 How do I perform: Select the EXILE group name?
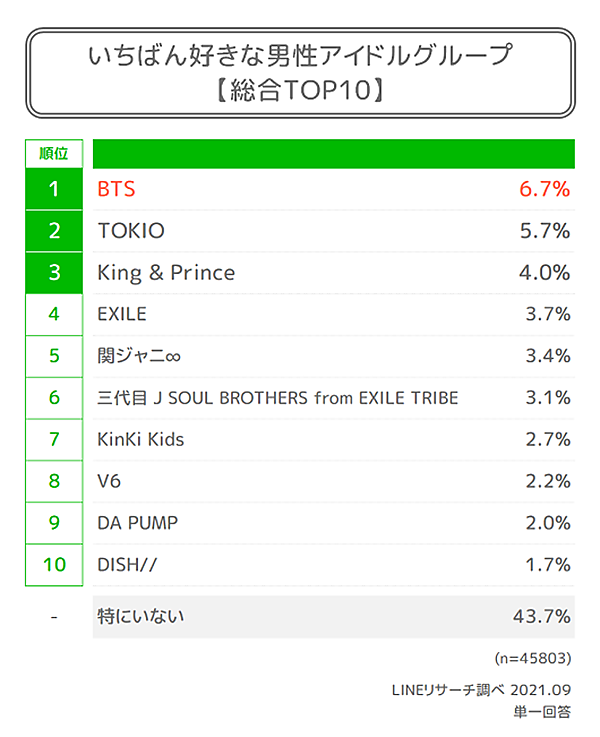coord(122,314)
